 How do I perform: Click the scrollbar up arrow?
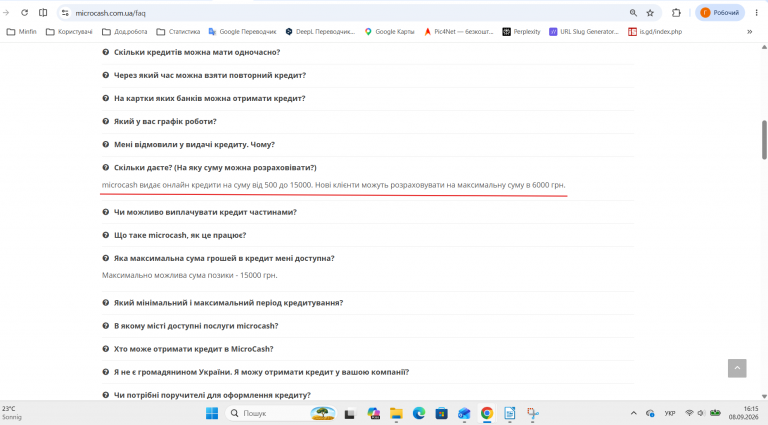click(764, 47)
